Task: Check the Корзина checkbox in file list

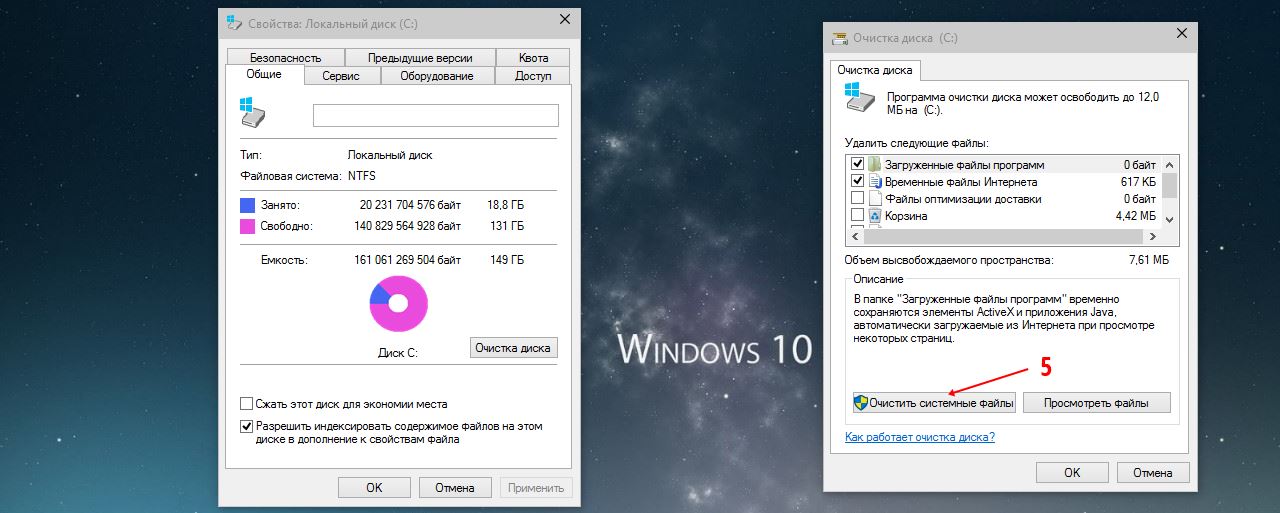Action: point(857,216)
